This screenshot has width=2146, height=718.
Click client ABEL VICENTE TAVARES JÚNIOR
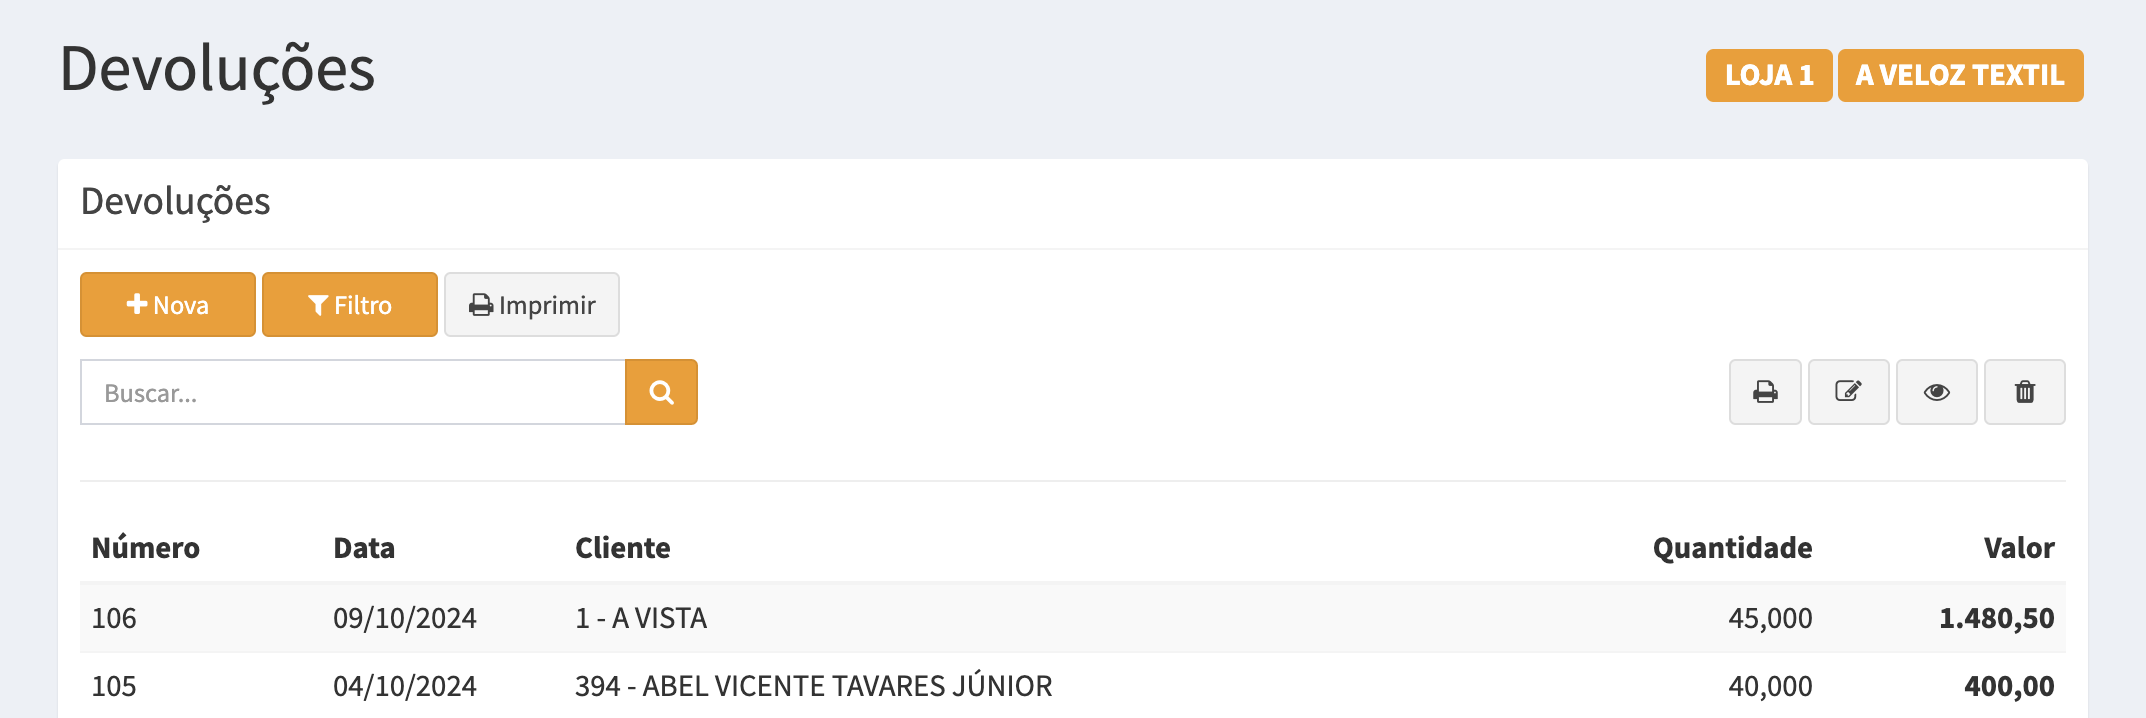[x=813, y=686]
